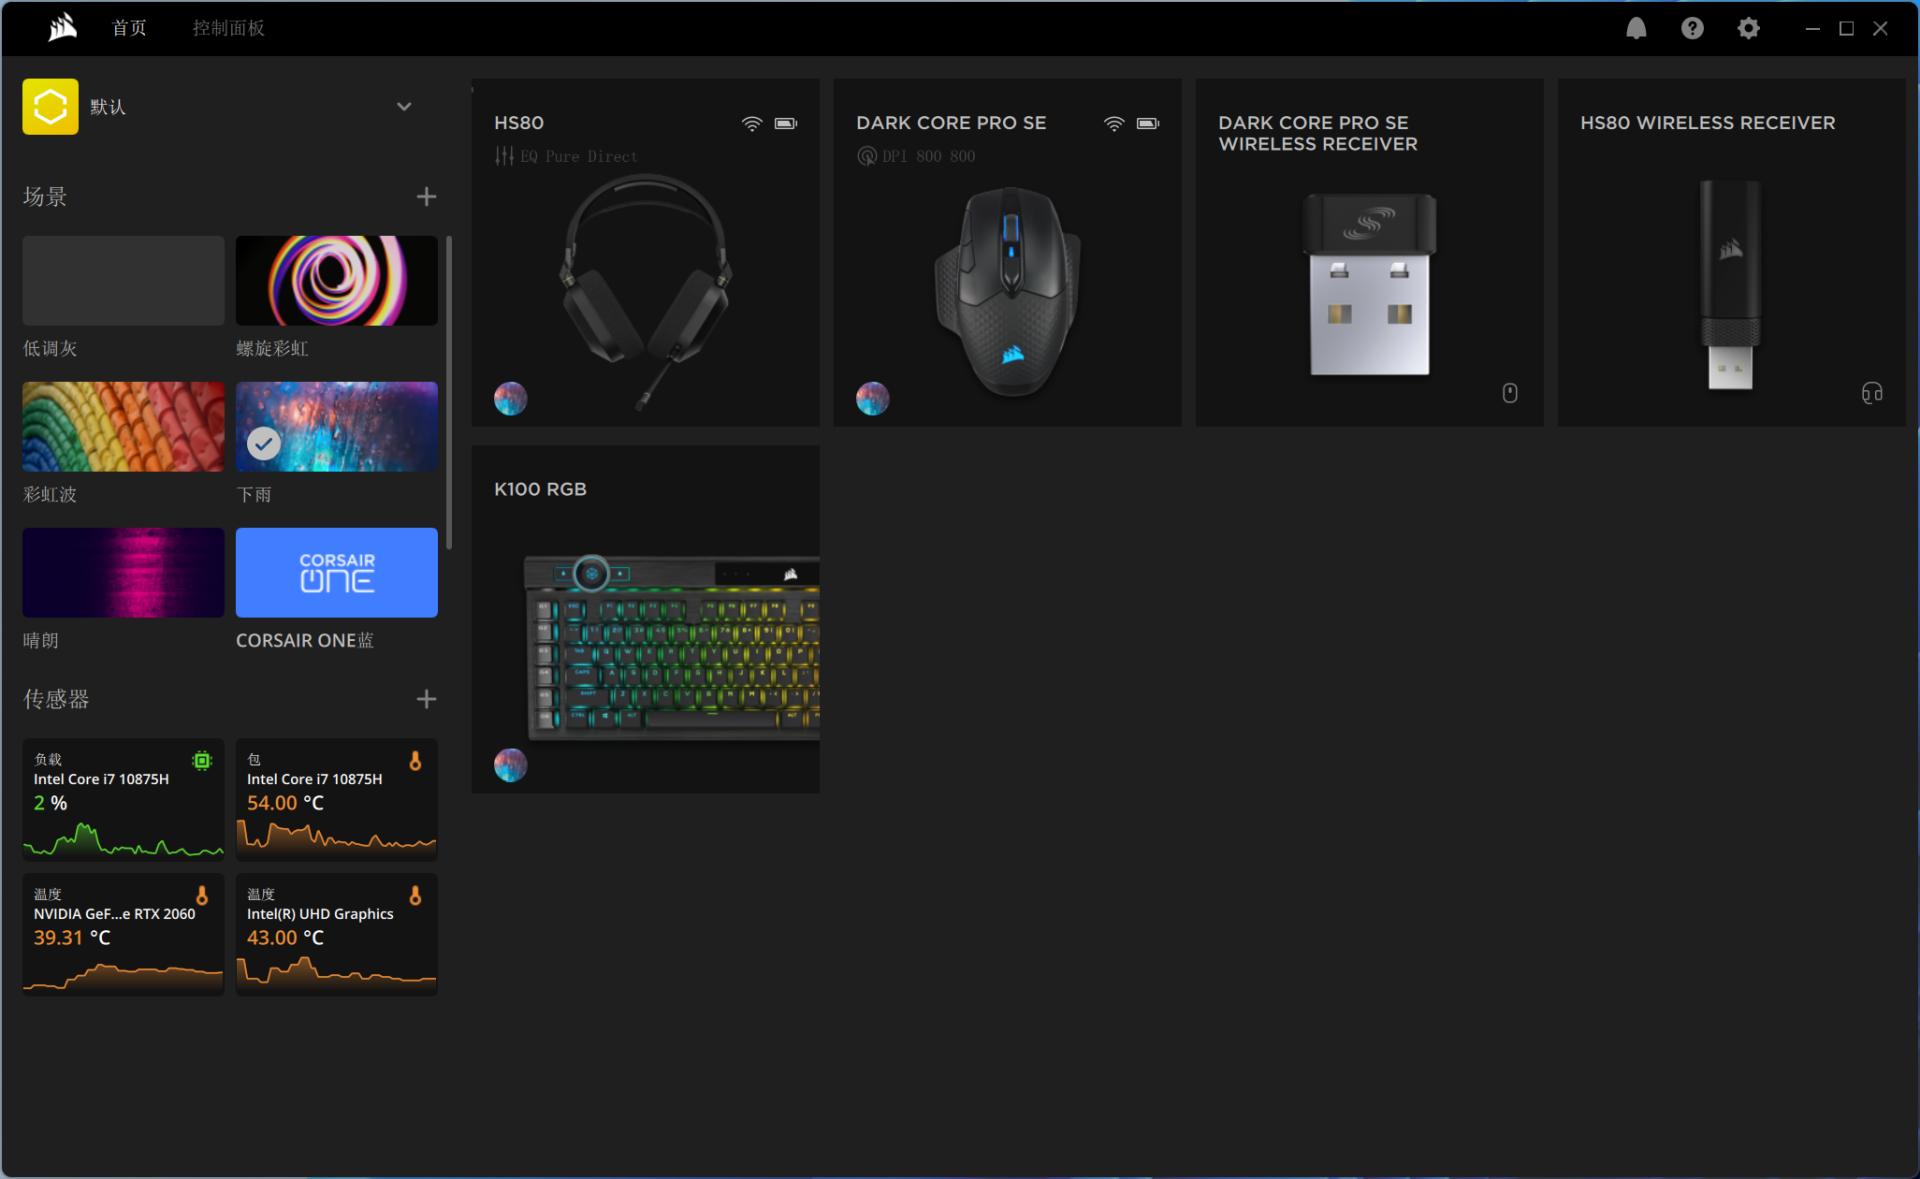Add a new scene with plus icon

coord(426,196)
